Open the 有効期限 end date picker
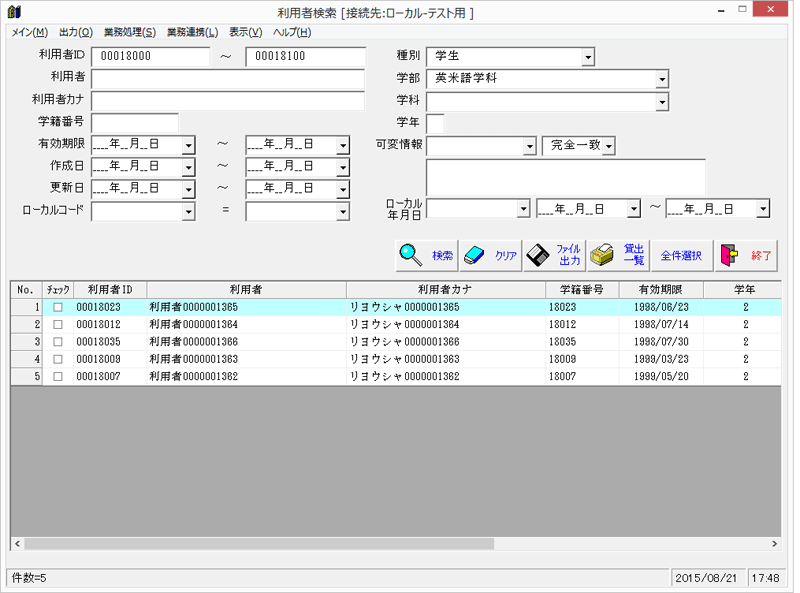The width and height of the screenshot is (800, 593). pyautogui.click(x=343, y=145)
